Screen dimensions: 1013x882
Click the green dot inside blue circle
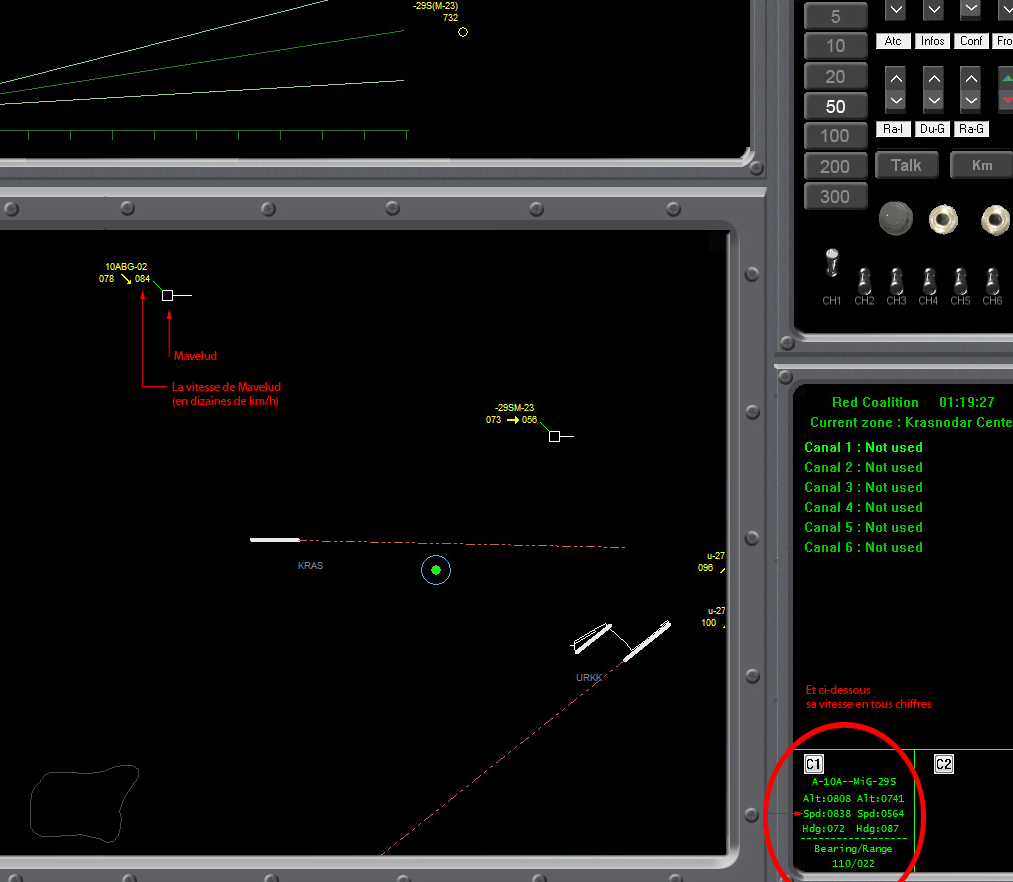(436, 570)
